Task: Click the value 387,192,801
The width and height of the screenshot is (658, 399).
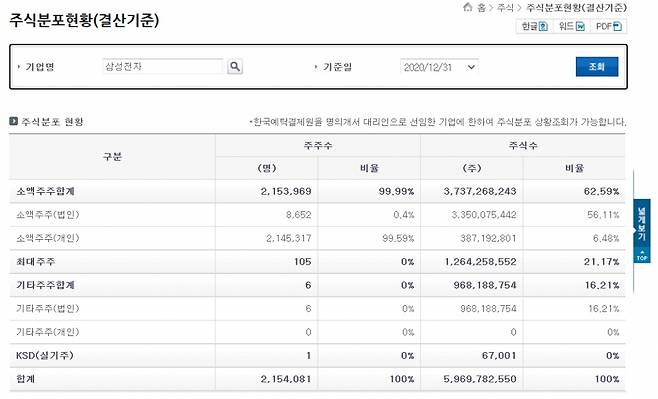Action: 488,238
